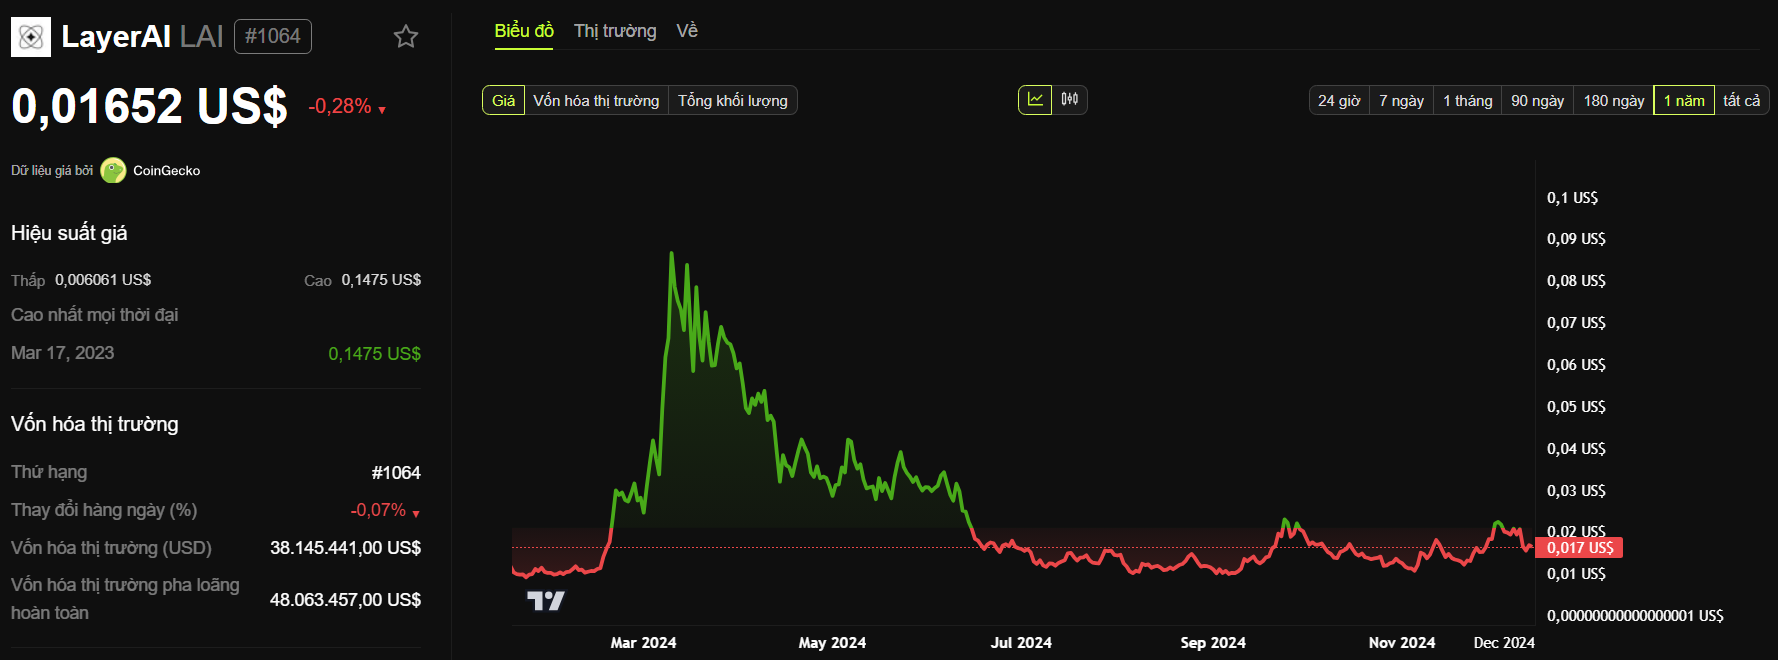Click the 0,017 US$ current price label
The width and height of the screenshot is (1778, 660).
coord(1580,548)
